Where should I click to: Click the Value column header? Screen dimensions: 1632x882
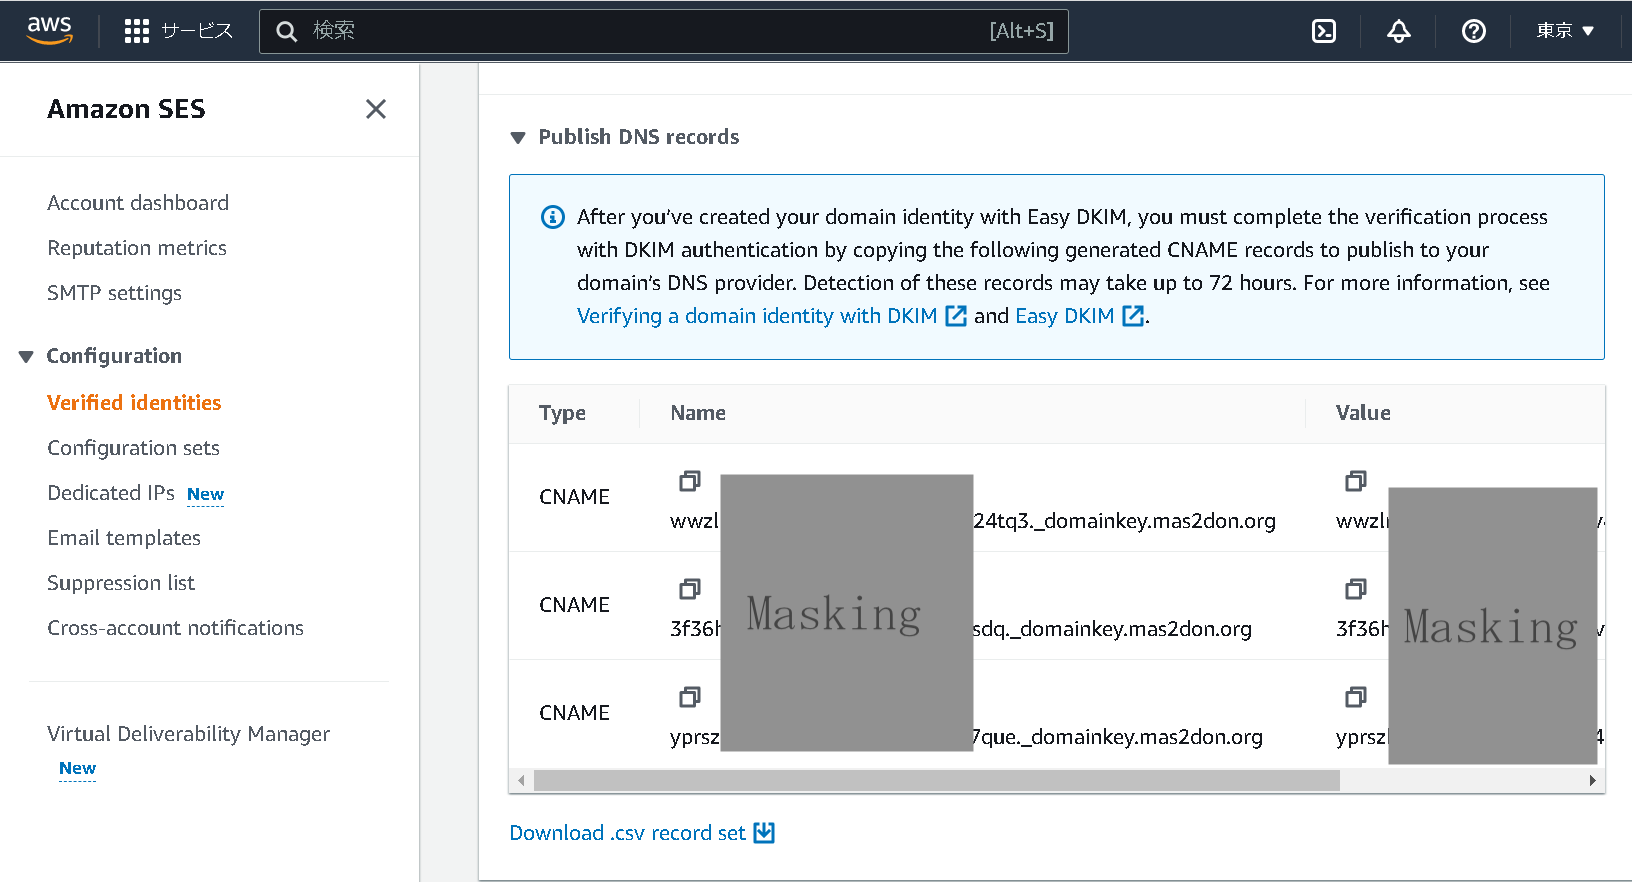(x=1363, y=413)
